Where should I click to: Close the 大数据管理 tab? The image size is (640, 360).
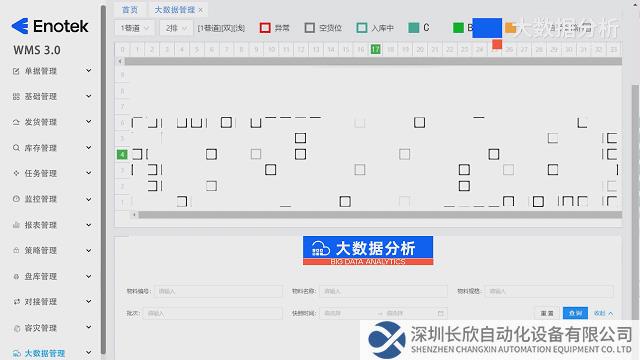[x=201, y=10]
